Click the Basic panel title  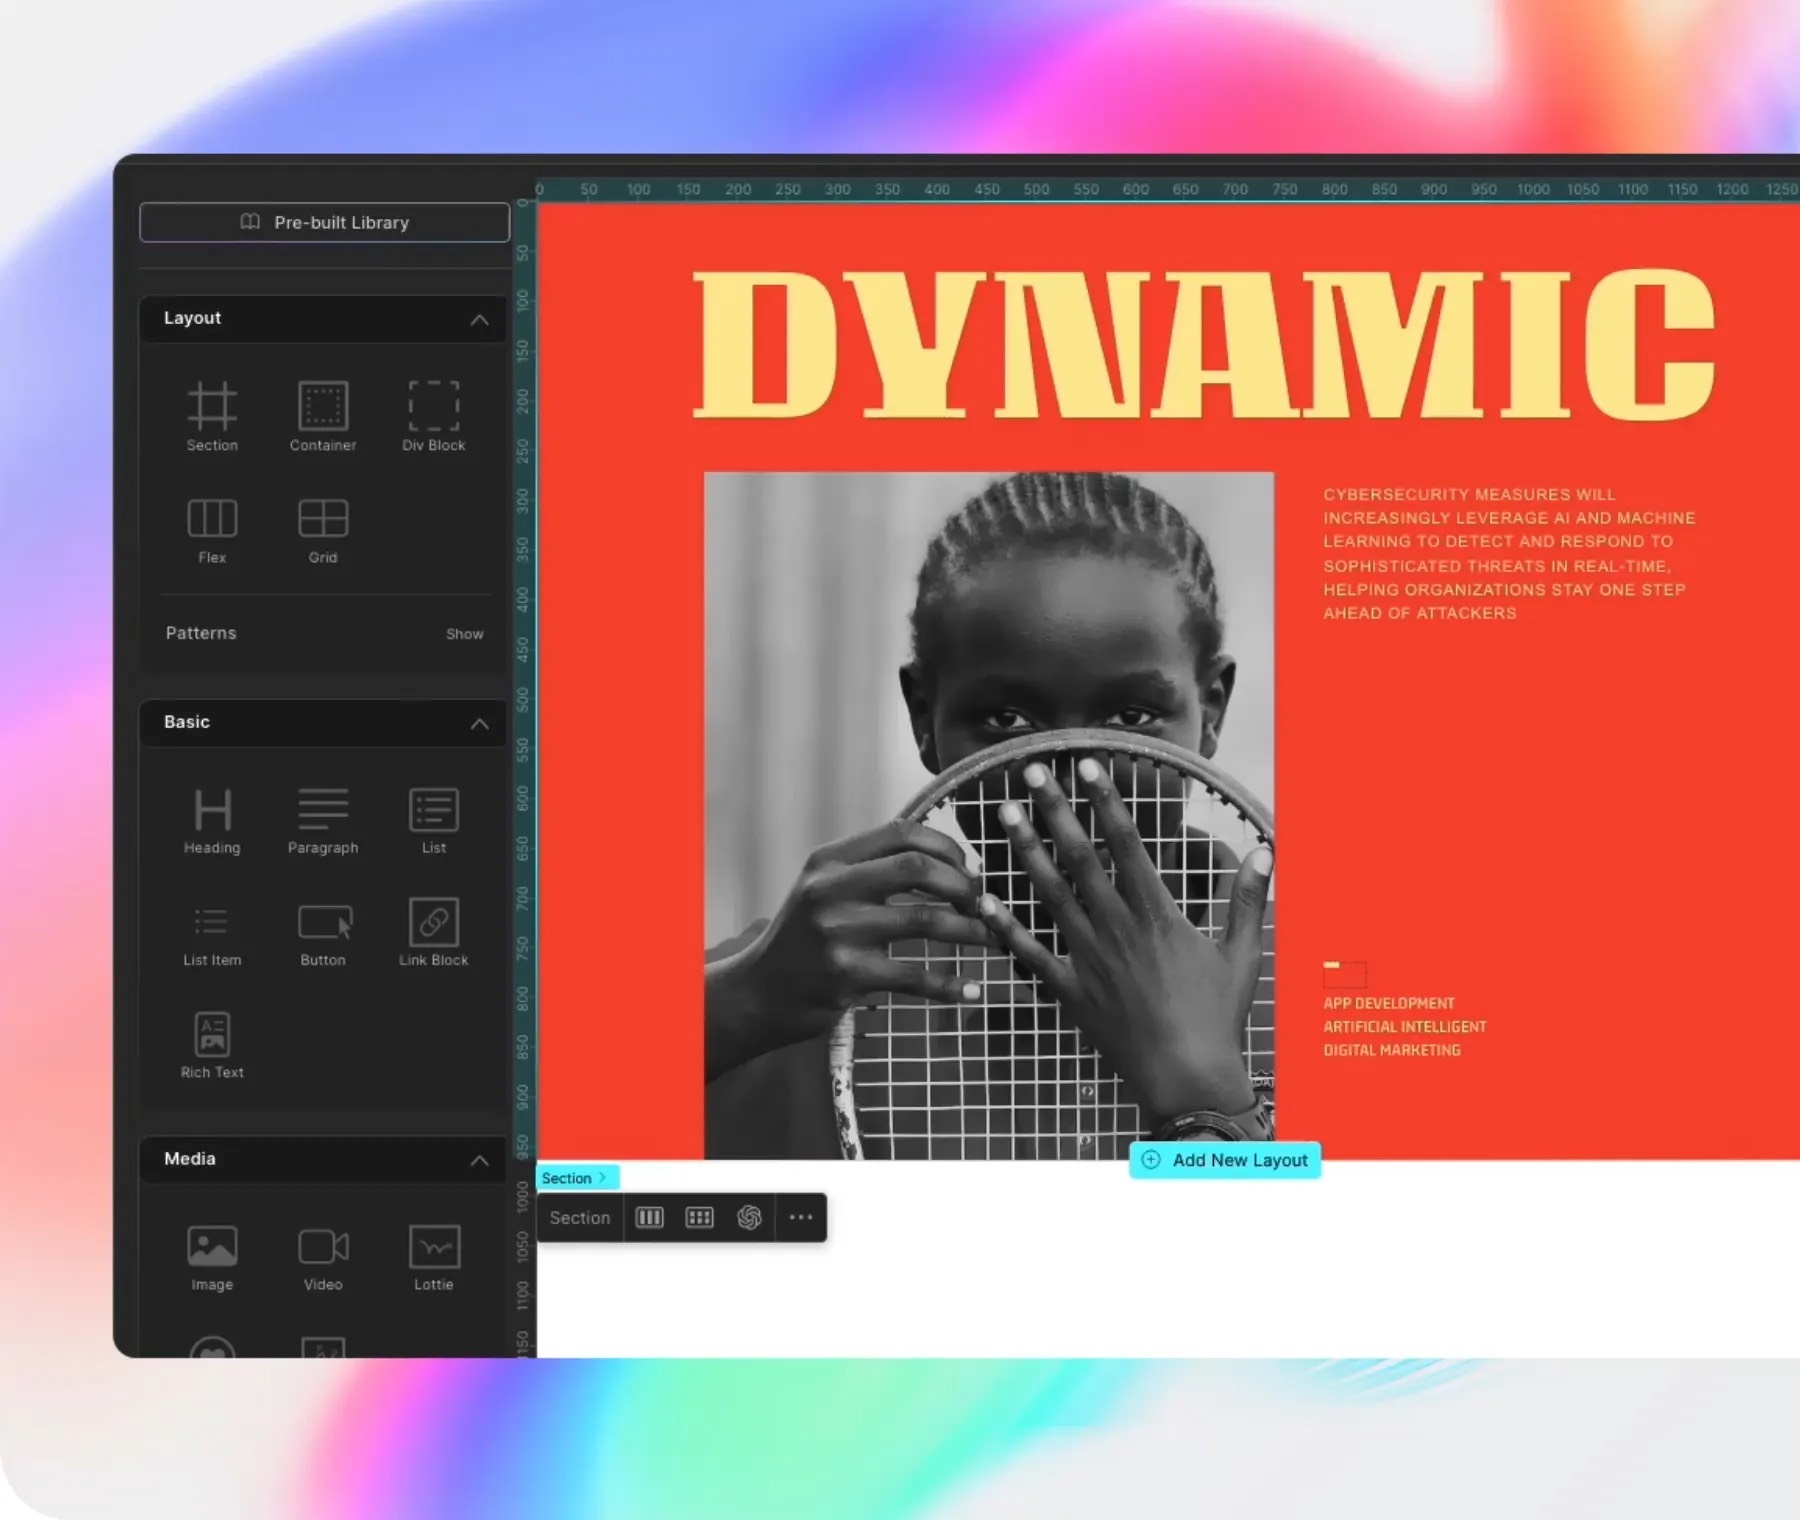pyautogui.click(x=187, y=722)
